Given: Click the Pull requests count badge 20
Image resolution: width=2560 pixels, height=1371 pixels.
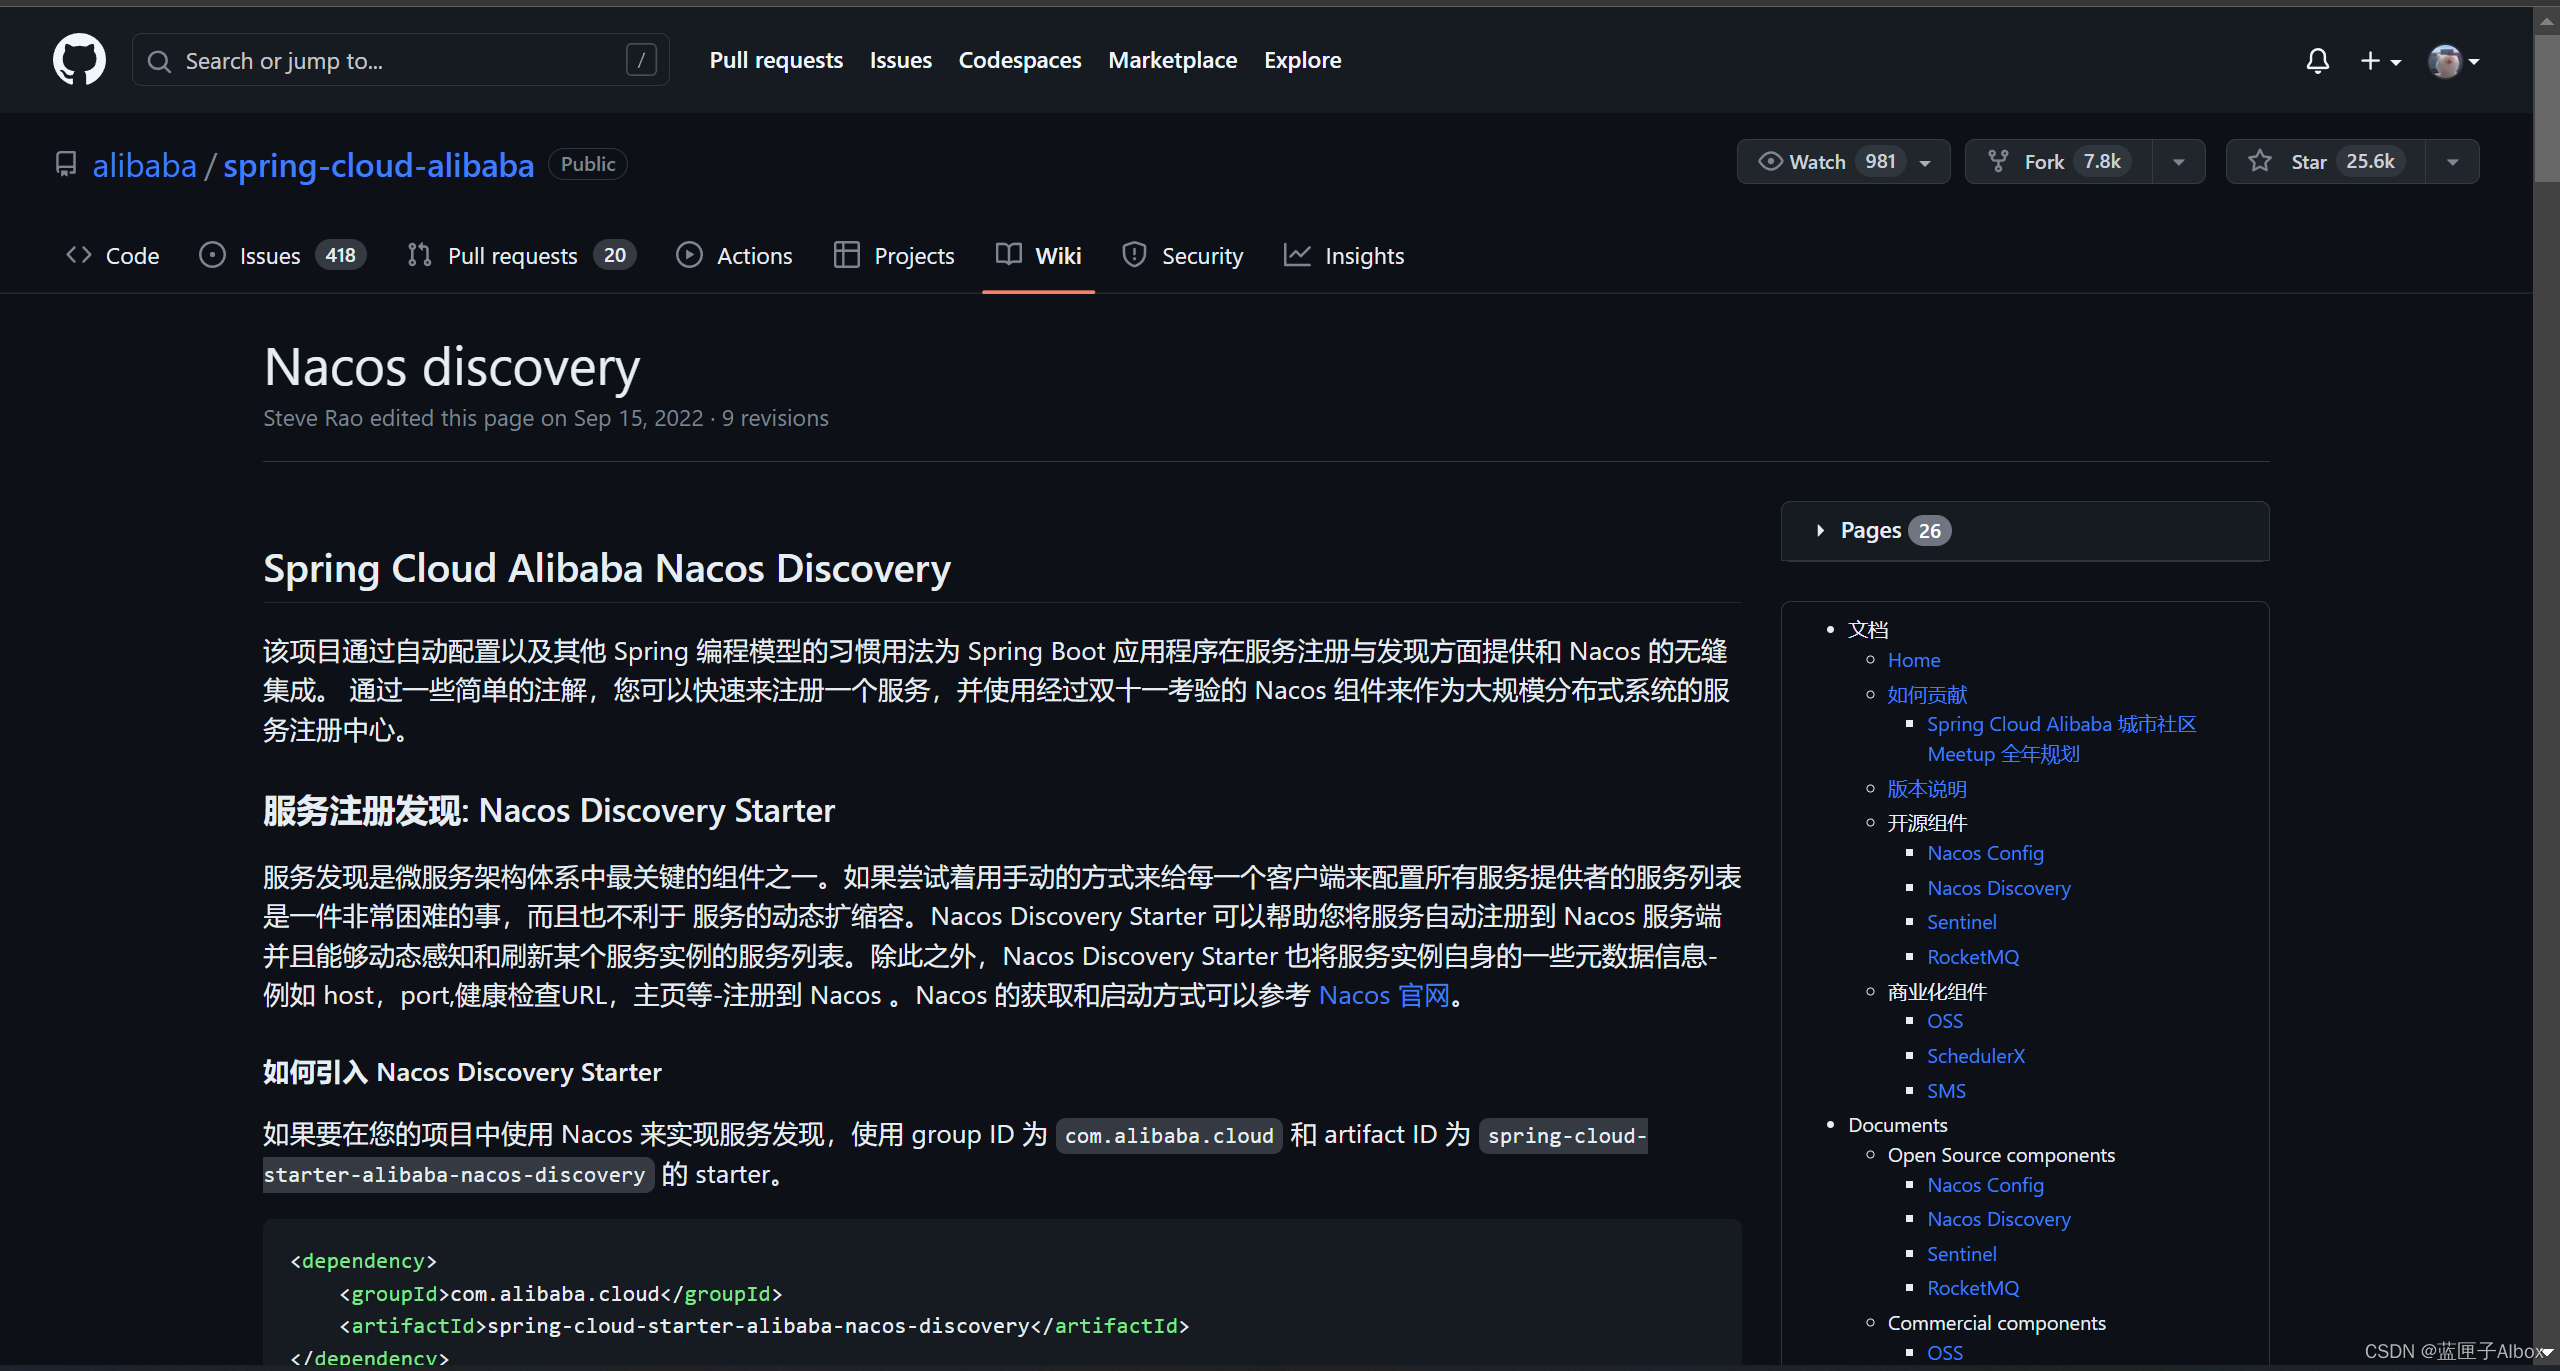Looking at the screenshot, I should click(614, 256).
